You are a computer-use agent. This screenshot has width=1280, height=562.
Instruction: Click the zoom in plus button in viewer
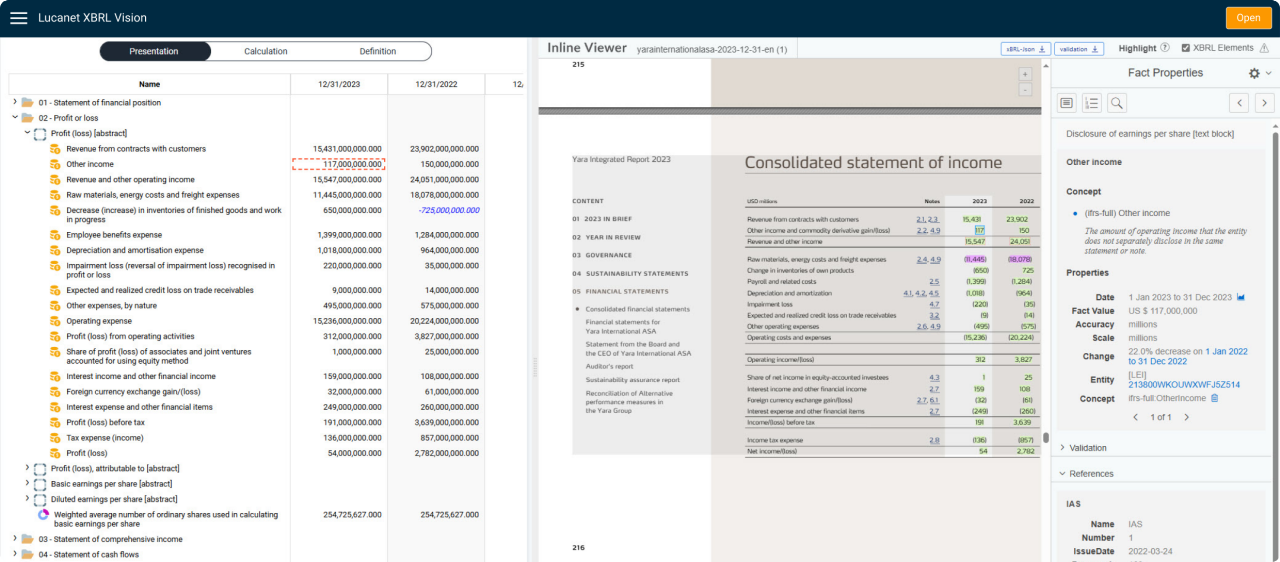[x=1024, y=74]
